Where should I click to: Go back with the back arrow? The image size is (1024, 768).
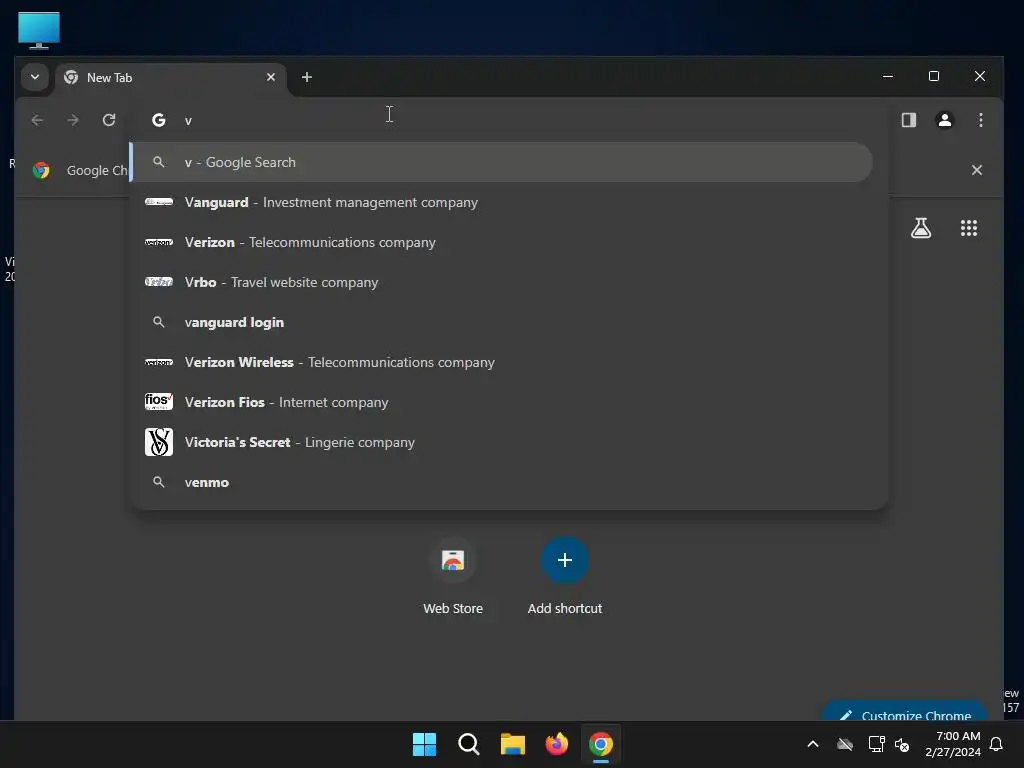tap(37, 120)
